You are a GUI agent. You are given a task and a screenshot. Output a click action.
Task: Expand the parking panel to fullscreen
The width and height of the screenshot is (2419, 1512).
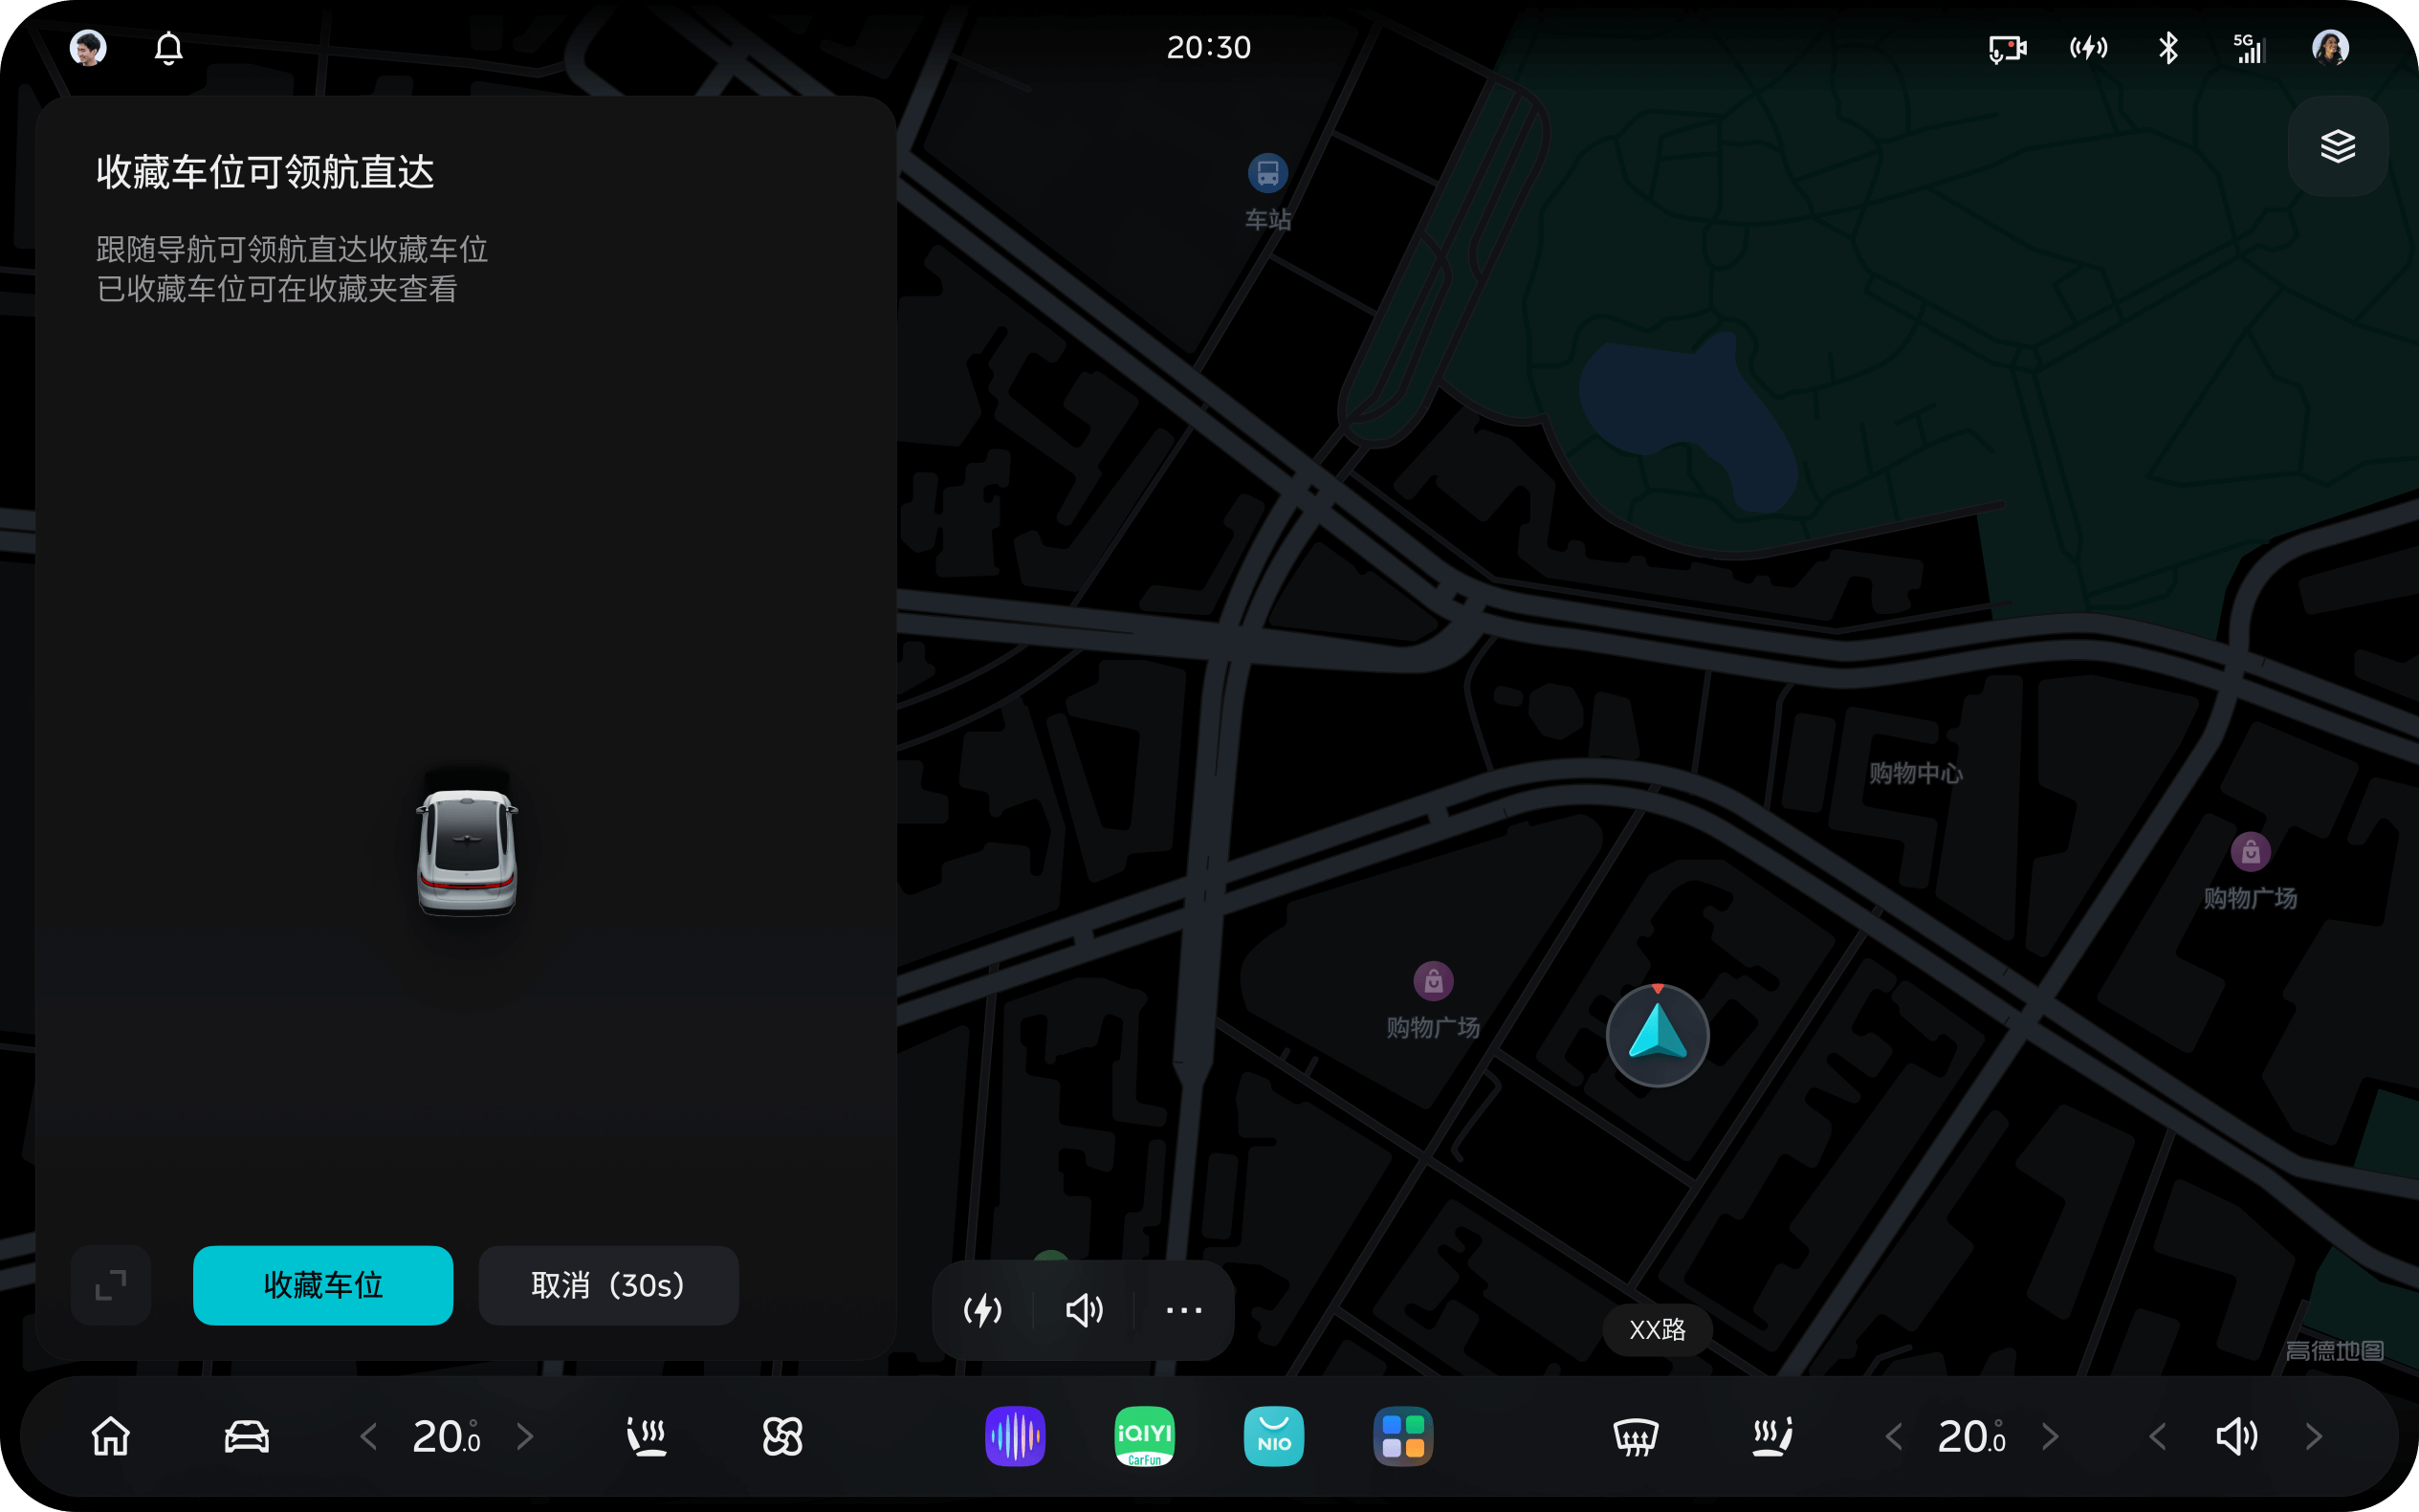point(111,1285)
